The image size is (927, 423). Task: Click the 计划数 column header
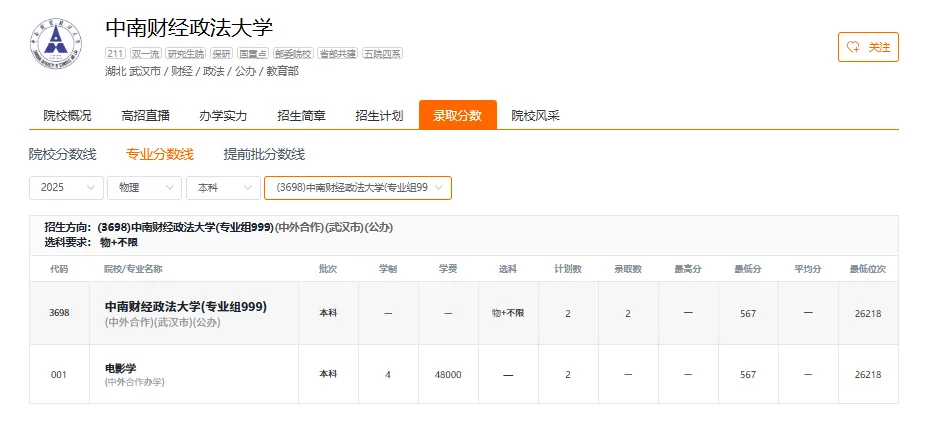click(568, 269)
